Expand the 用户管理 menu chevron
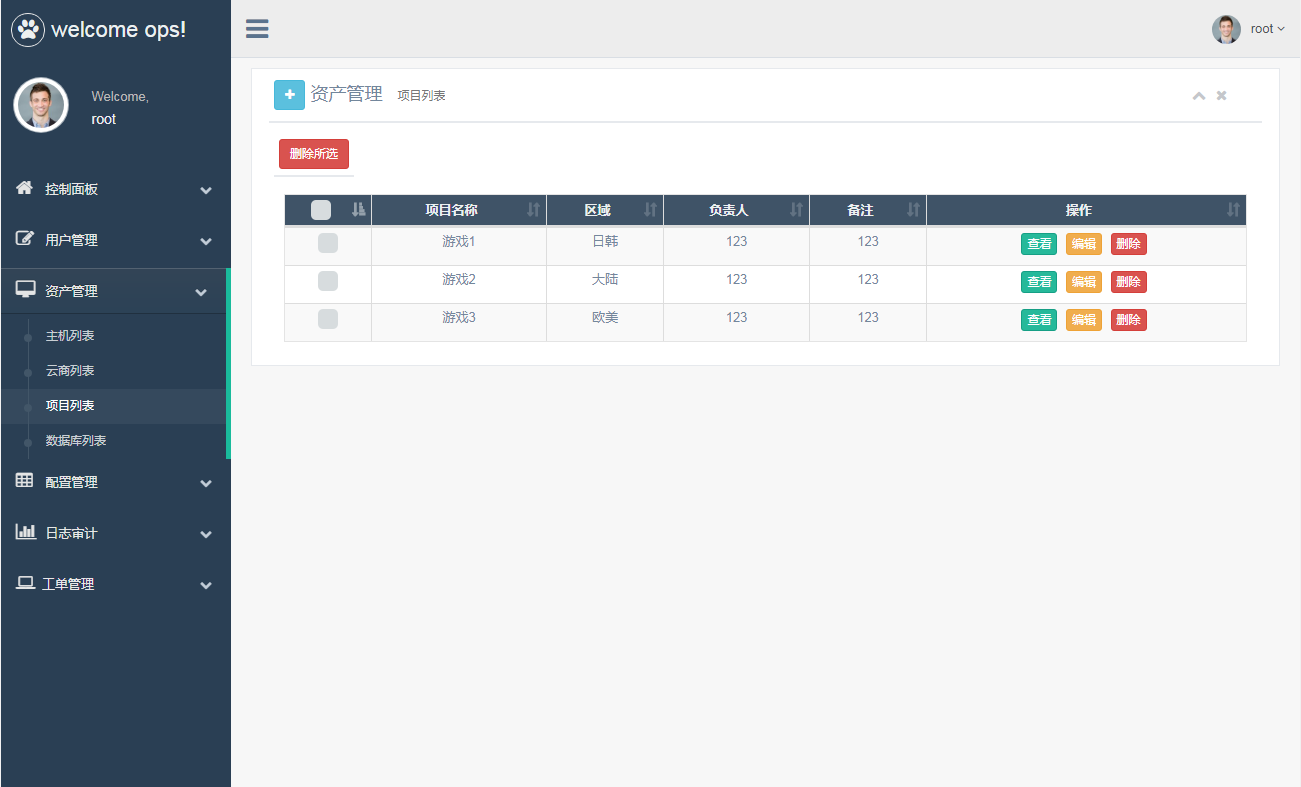This screenshot has width=1301, height=787. 206,242
